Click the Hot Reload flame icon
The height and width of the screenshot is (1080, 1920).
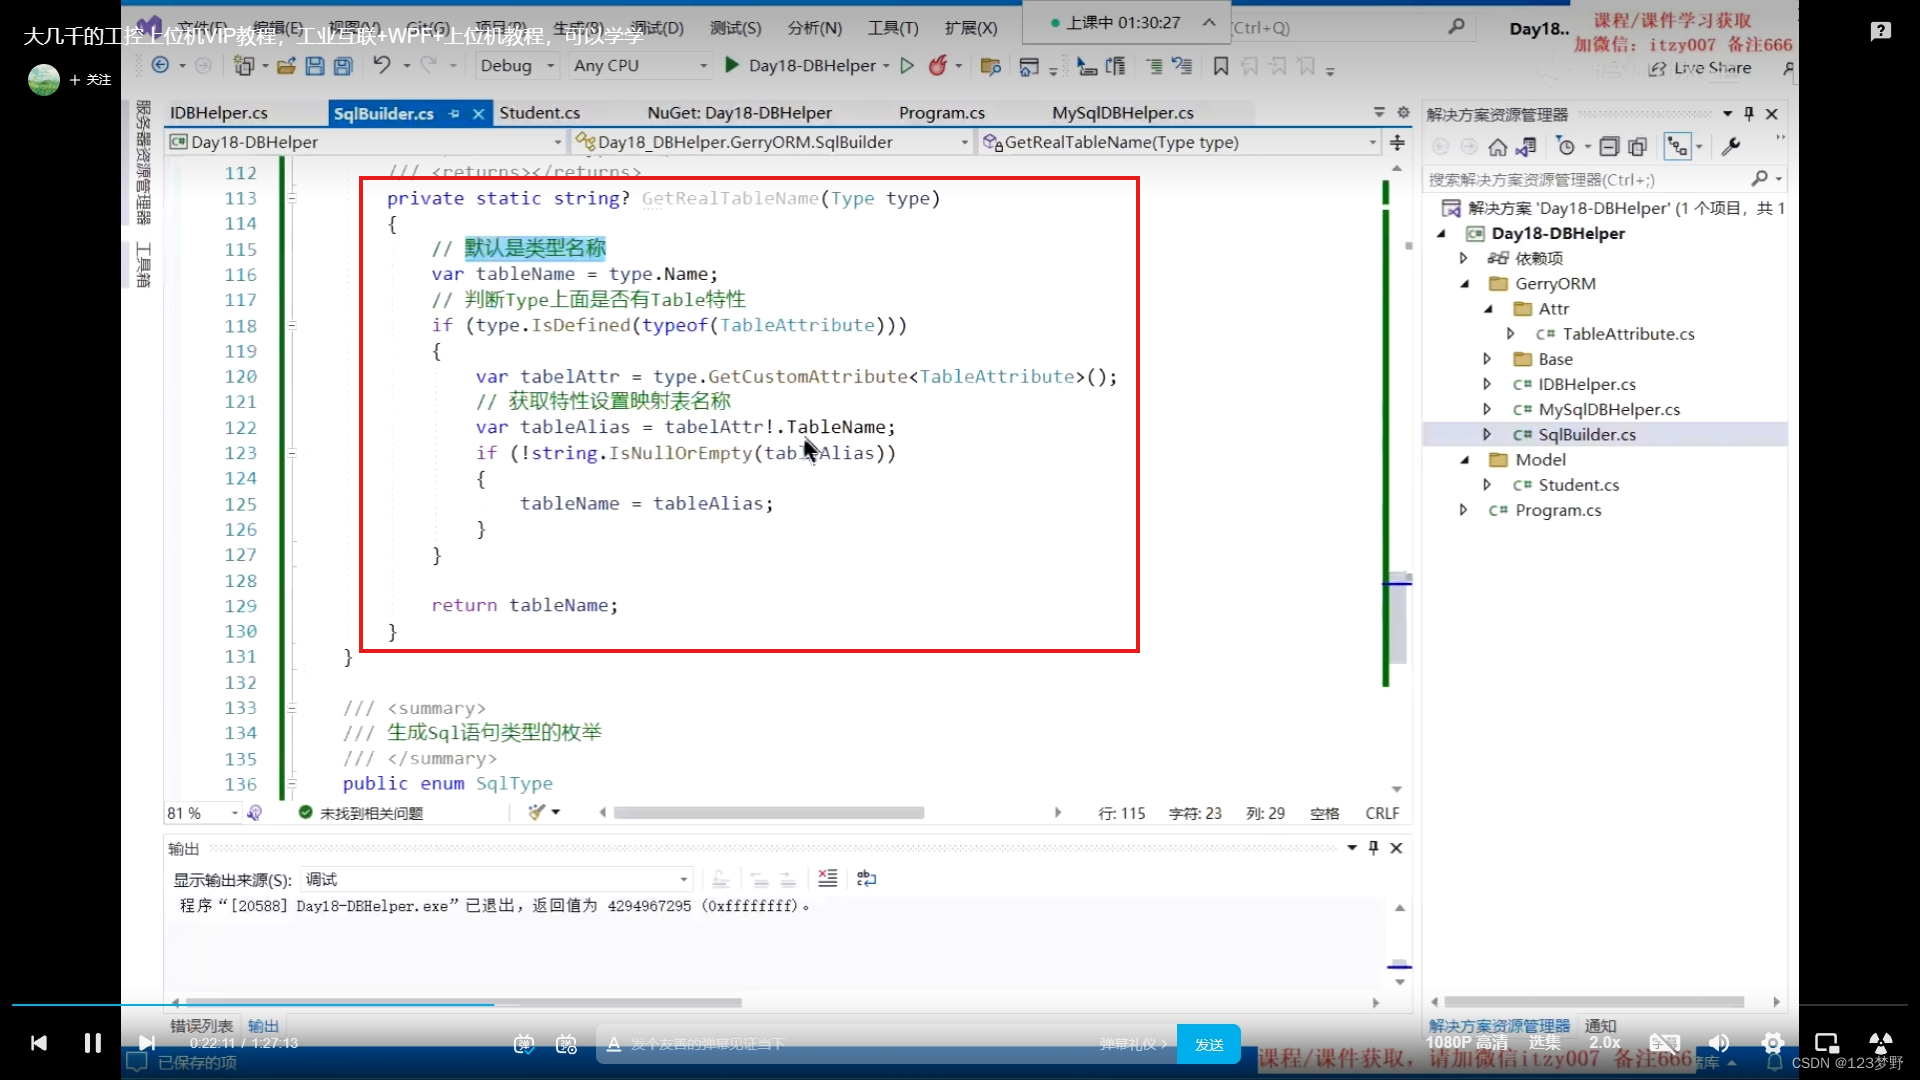(937, 66)
